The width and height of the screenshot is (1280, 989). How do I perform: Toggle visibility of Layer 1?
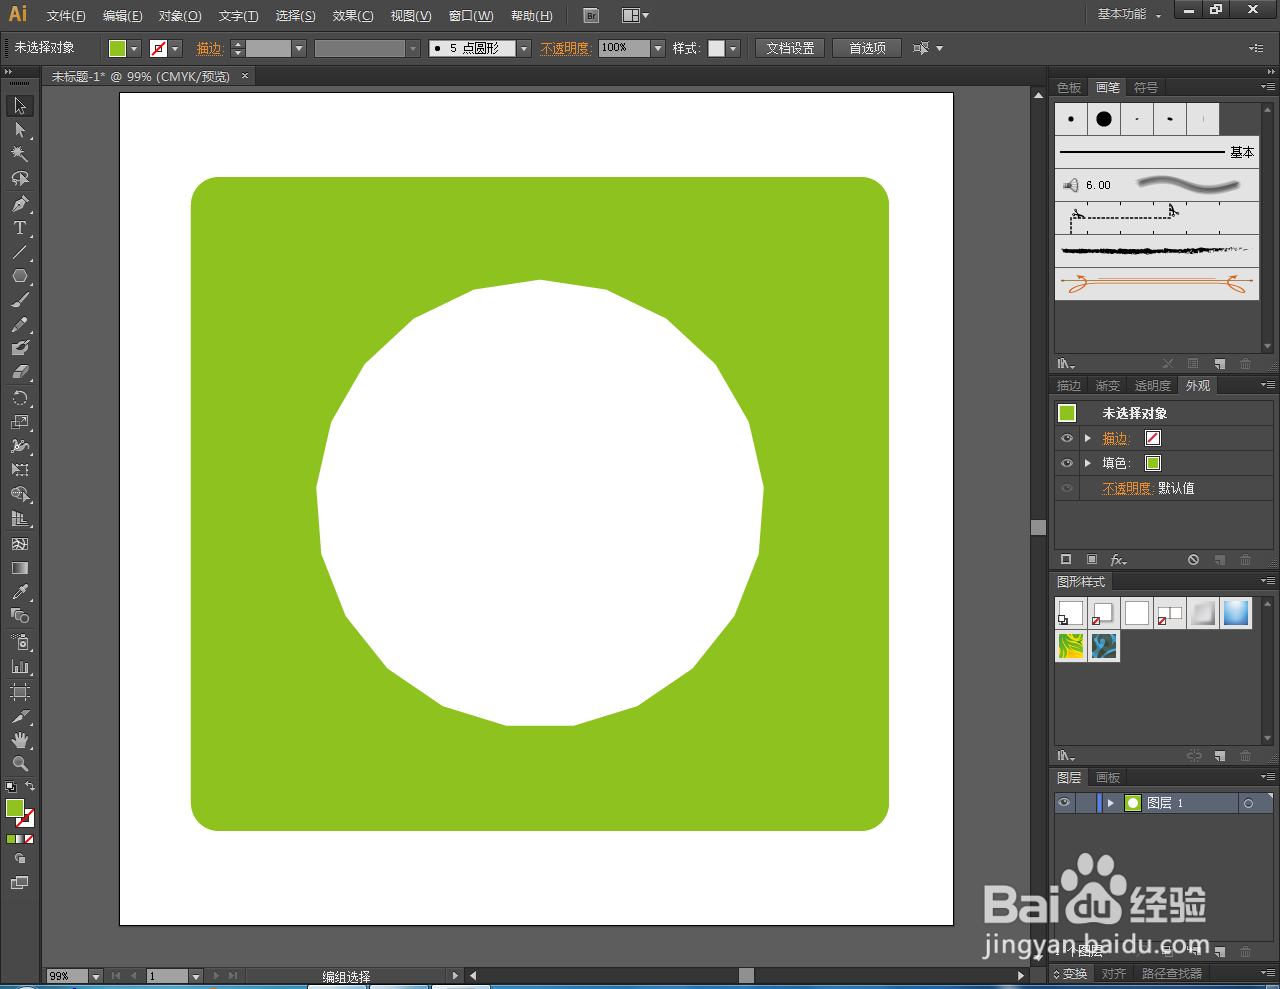click(1064, 803)
